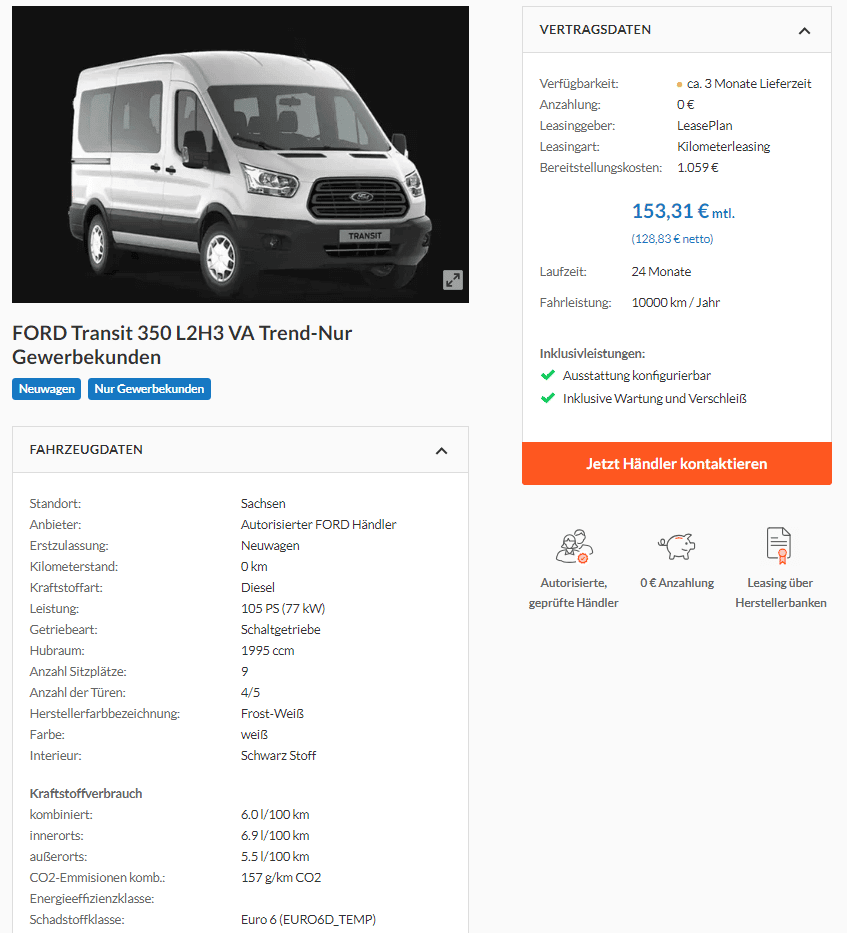Click the piggy bank icon
Image resolution: width=847 pixels, height=933 pixels.
coord(677,546)
